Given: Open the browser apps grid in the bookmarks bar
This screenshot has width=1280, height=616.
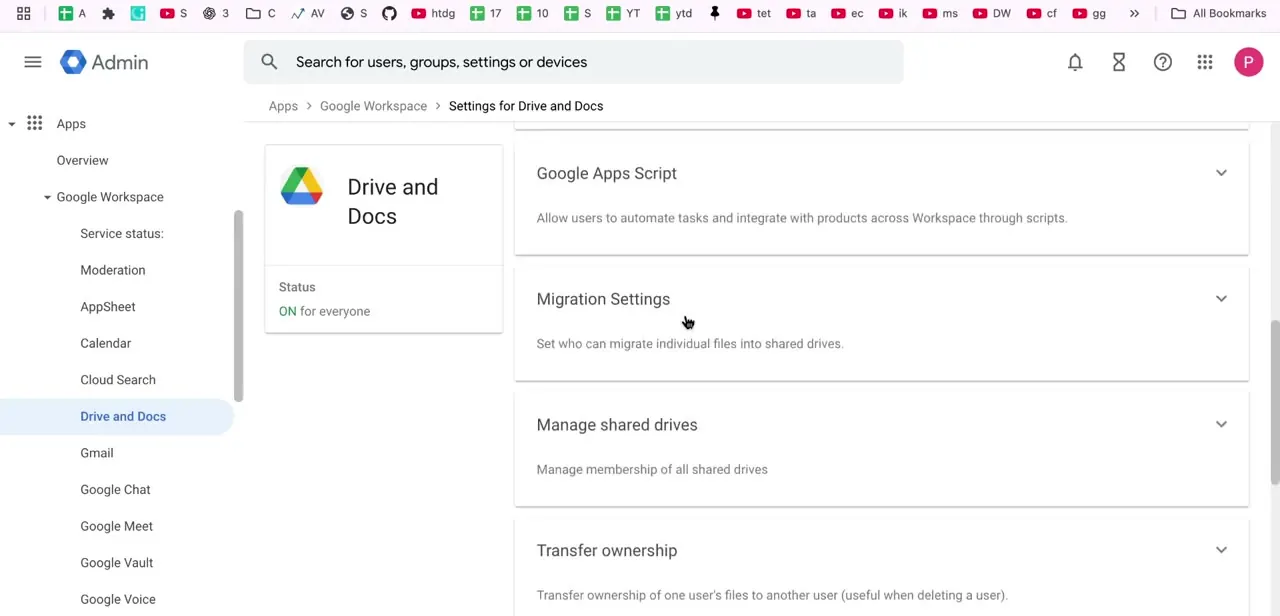Looking at the screenshot, I should pos(23,13).
